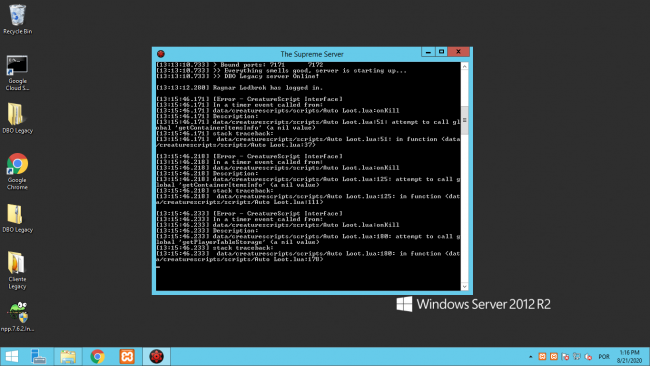650x366 pixels.
Task: Select the DBO Legacy zipped folder icon
Action: tap(17, 218)
